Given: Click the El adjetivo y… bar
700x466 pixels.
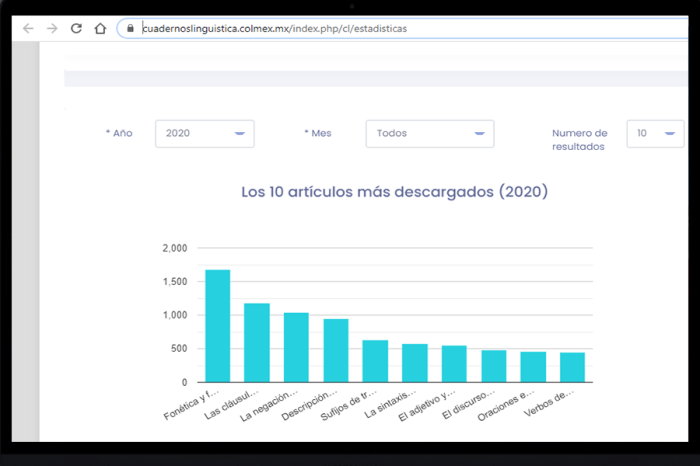Looking at the screenshot, I should [x=454, y=364].
